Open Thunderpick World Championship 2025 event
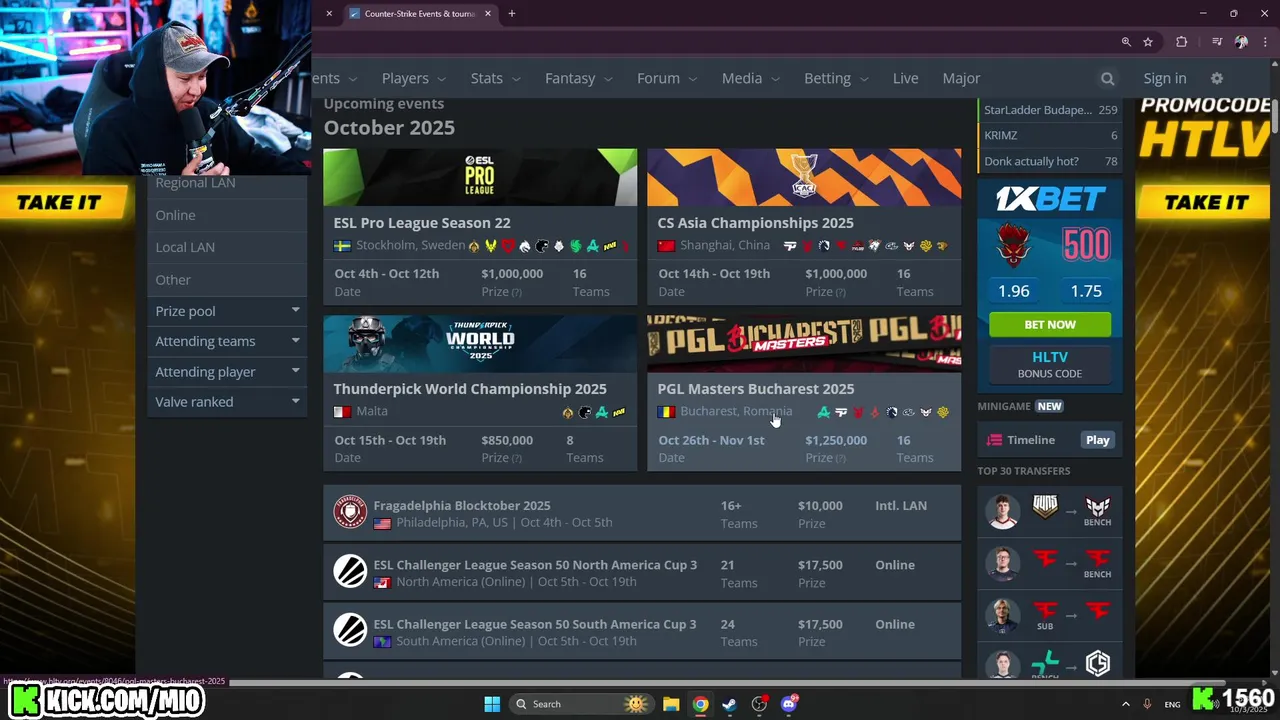The image size is (1280, 720). [470, 389]
